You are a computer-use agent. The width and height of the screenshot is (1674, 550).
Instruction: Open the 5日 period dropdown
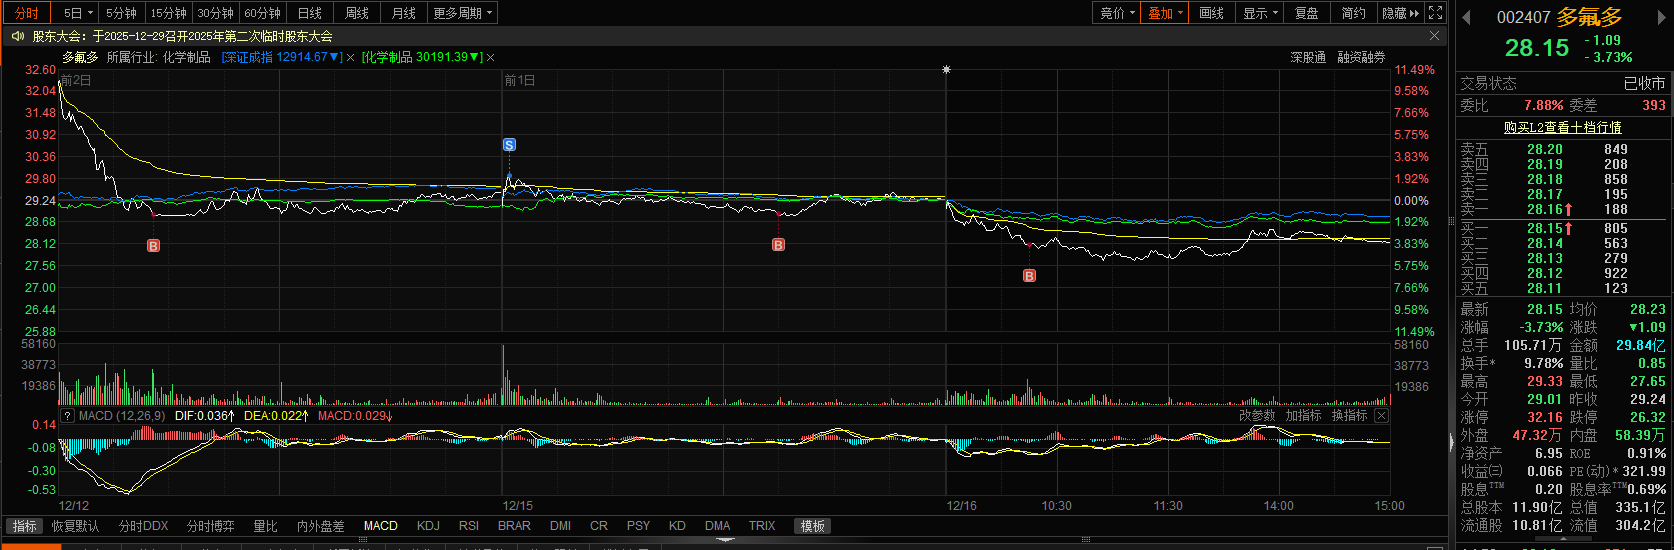pyautogui.click(x=78, y=13)
